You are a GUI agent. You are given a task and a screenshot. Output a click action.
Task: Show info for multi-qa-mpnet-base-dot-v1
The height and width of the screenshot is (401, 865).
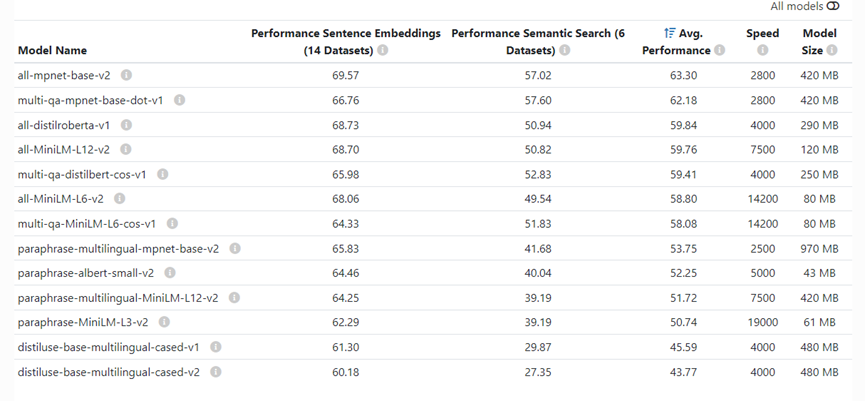click(x=179, y=100)
